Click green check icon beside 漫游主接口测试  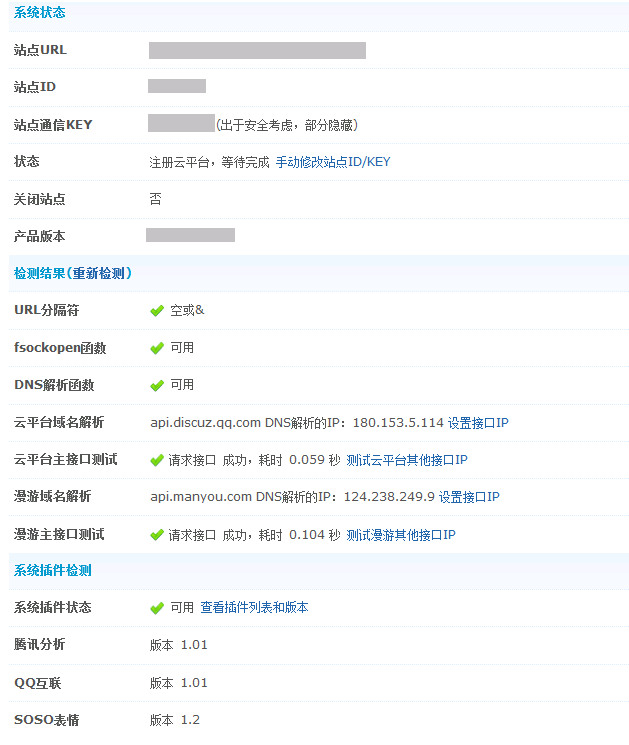157,535
